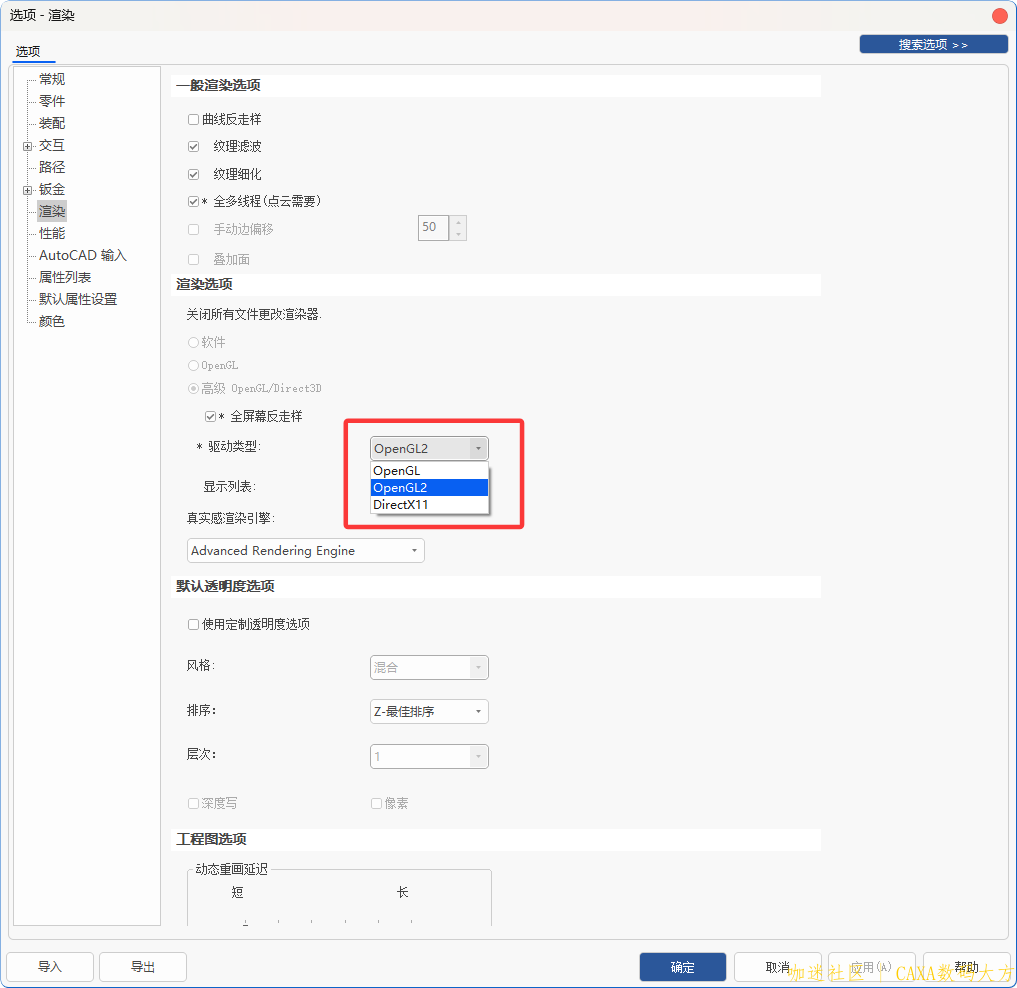Click the 导入 button

pos(50,967)
